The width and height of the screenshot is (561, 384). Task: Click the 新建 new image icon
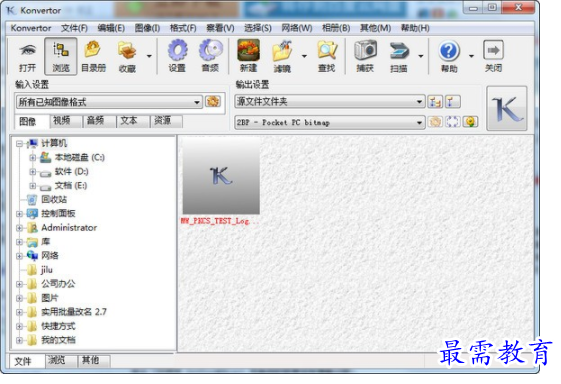(248, 50)
